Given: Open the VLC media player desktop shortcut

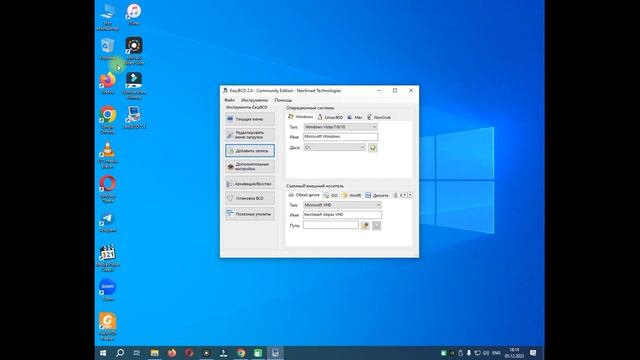Looking at the screenshot, I should [x=108, y=155].
